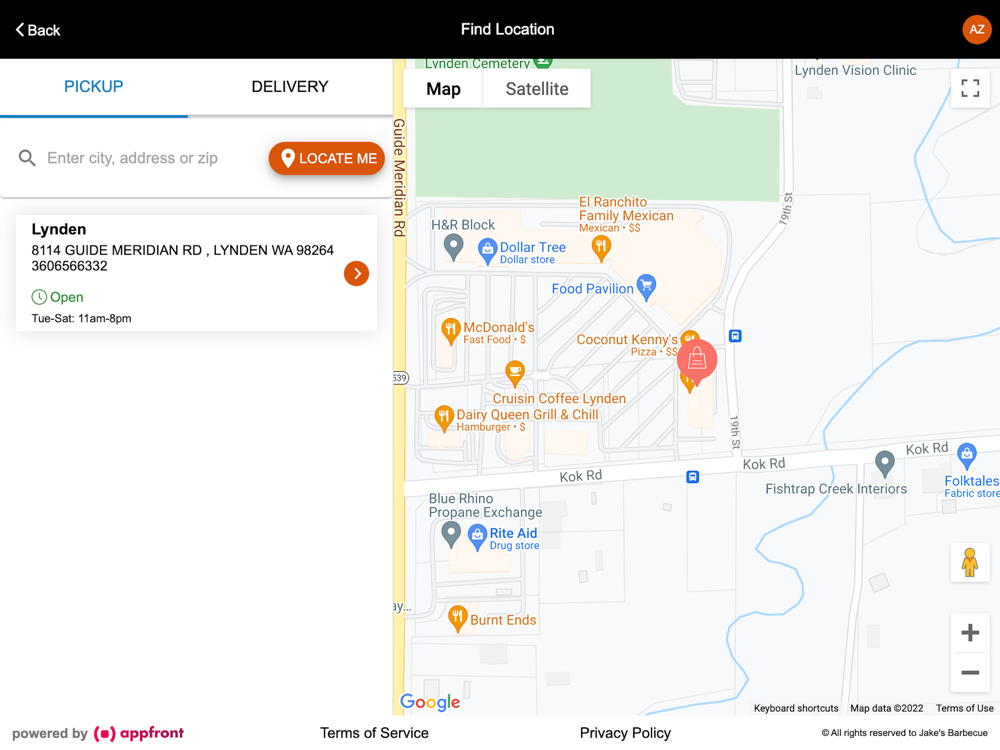Click the Dollar Tree store pin
Viewport: 1000px width, 750px height.
[x=488, y=251]
